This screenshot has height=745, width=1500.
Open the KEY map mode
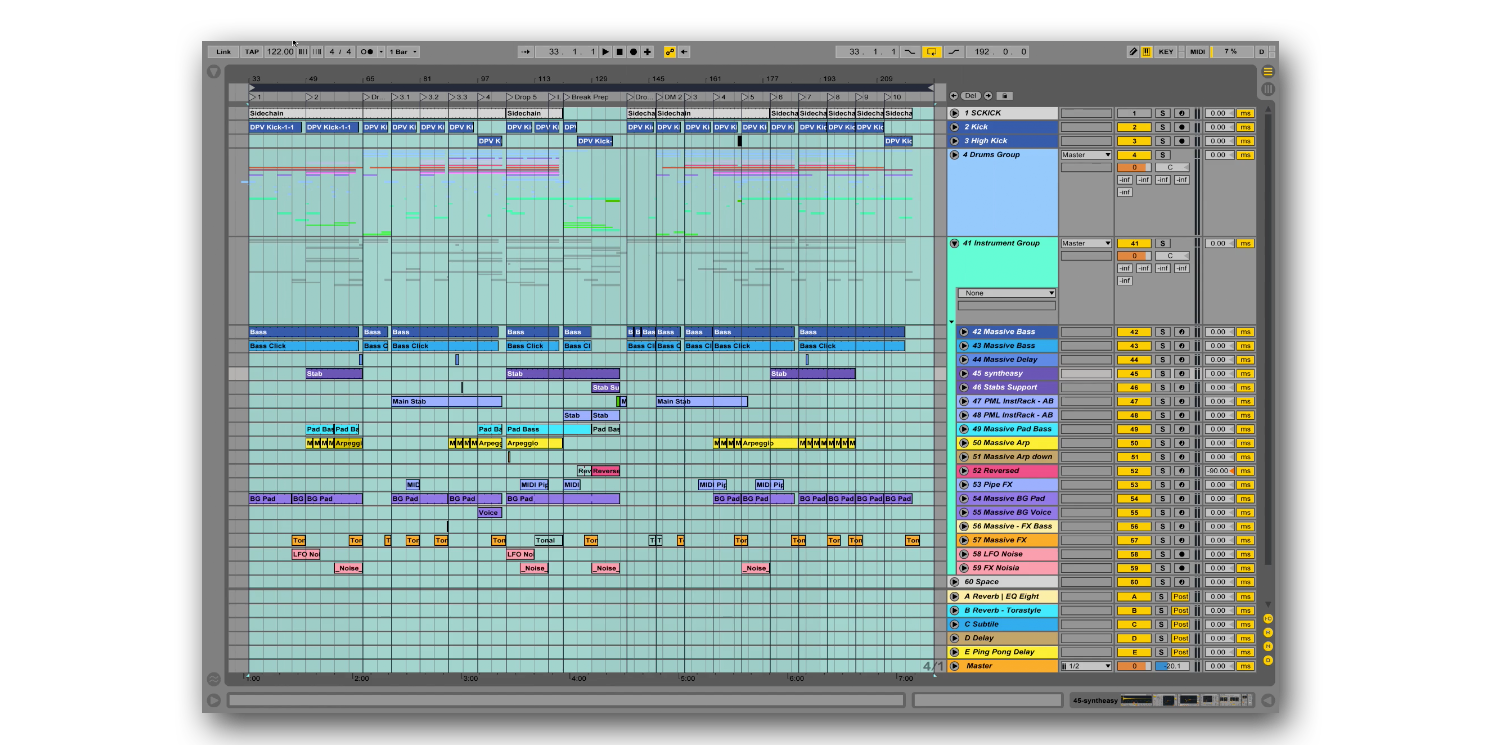1166,52
